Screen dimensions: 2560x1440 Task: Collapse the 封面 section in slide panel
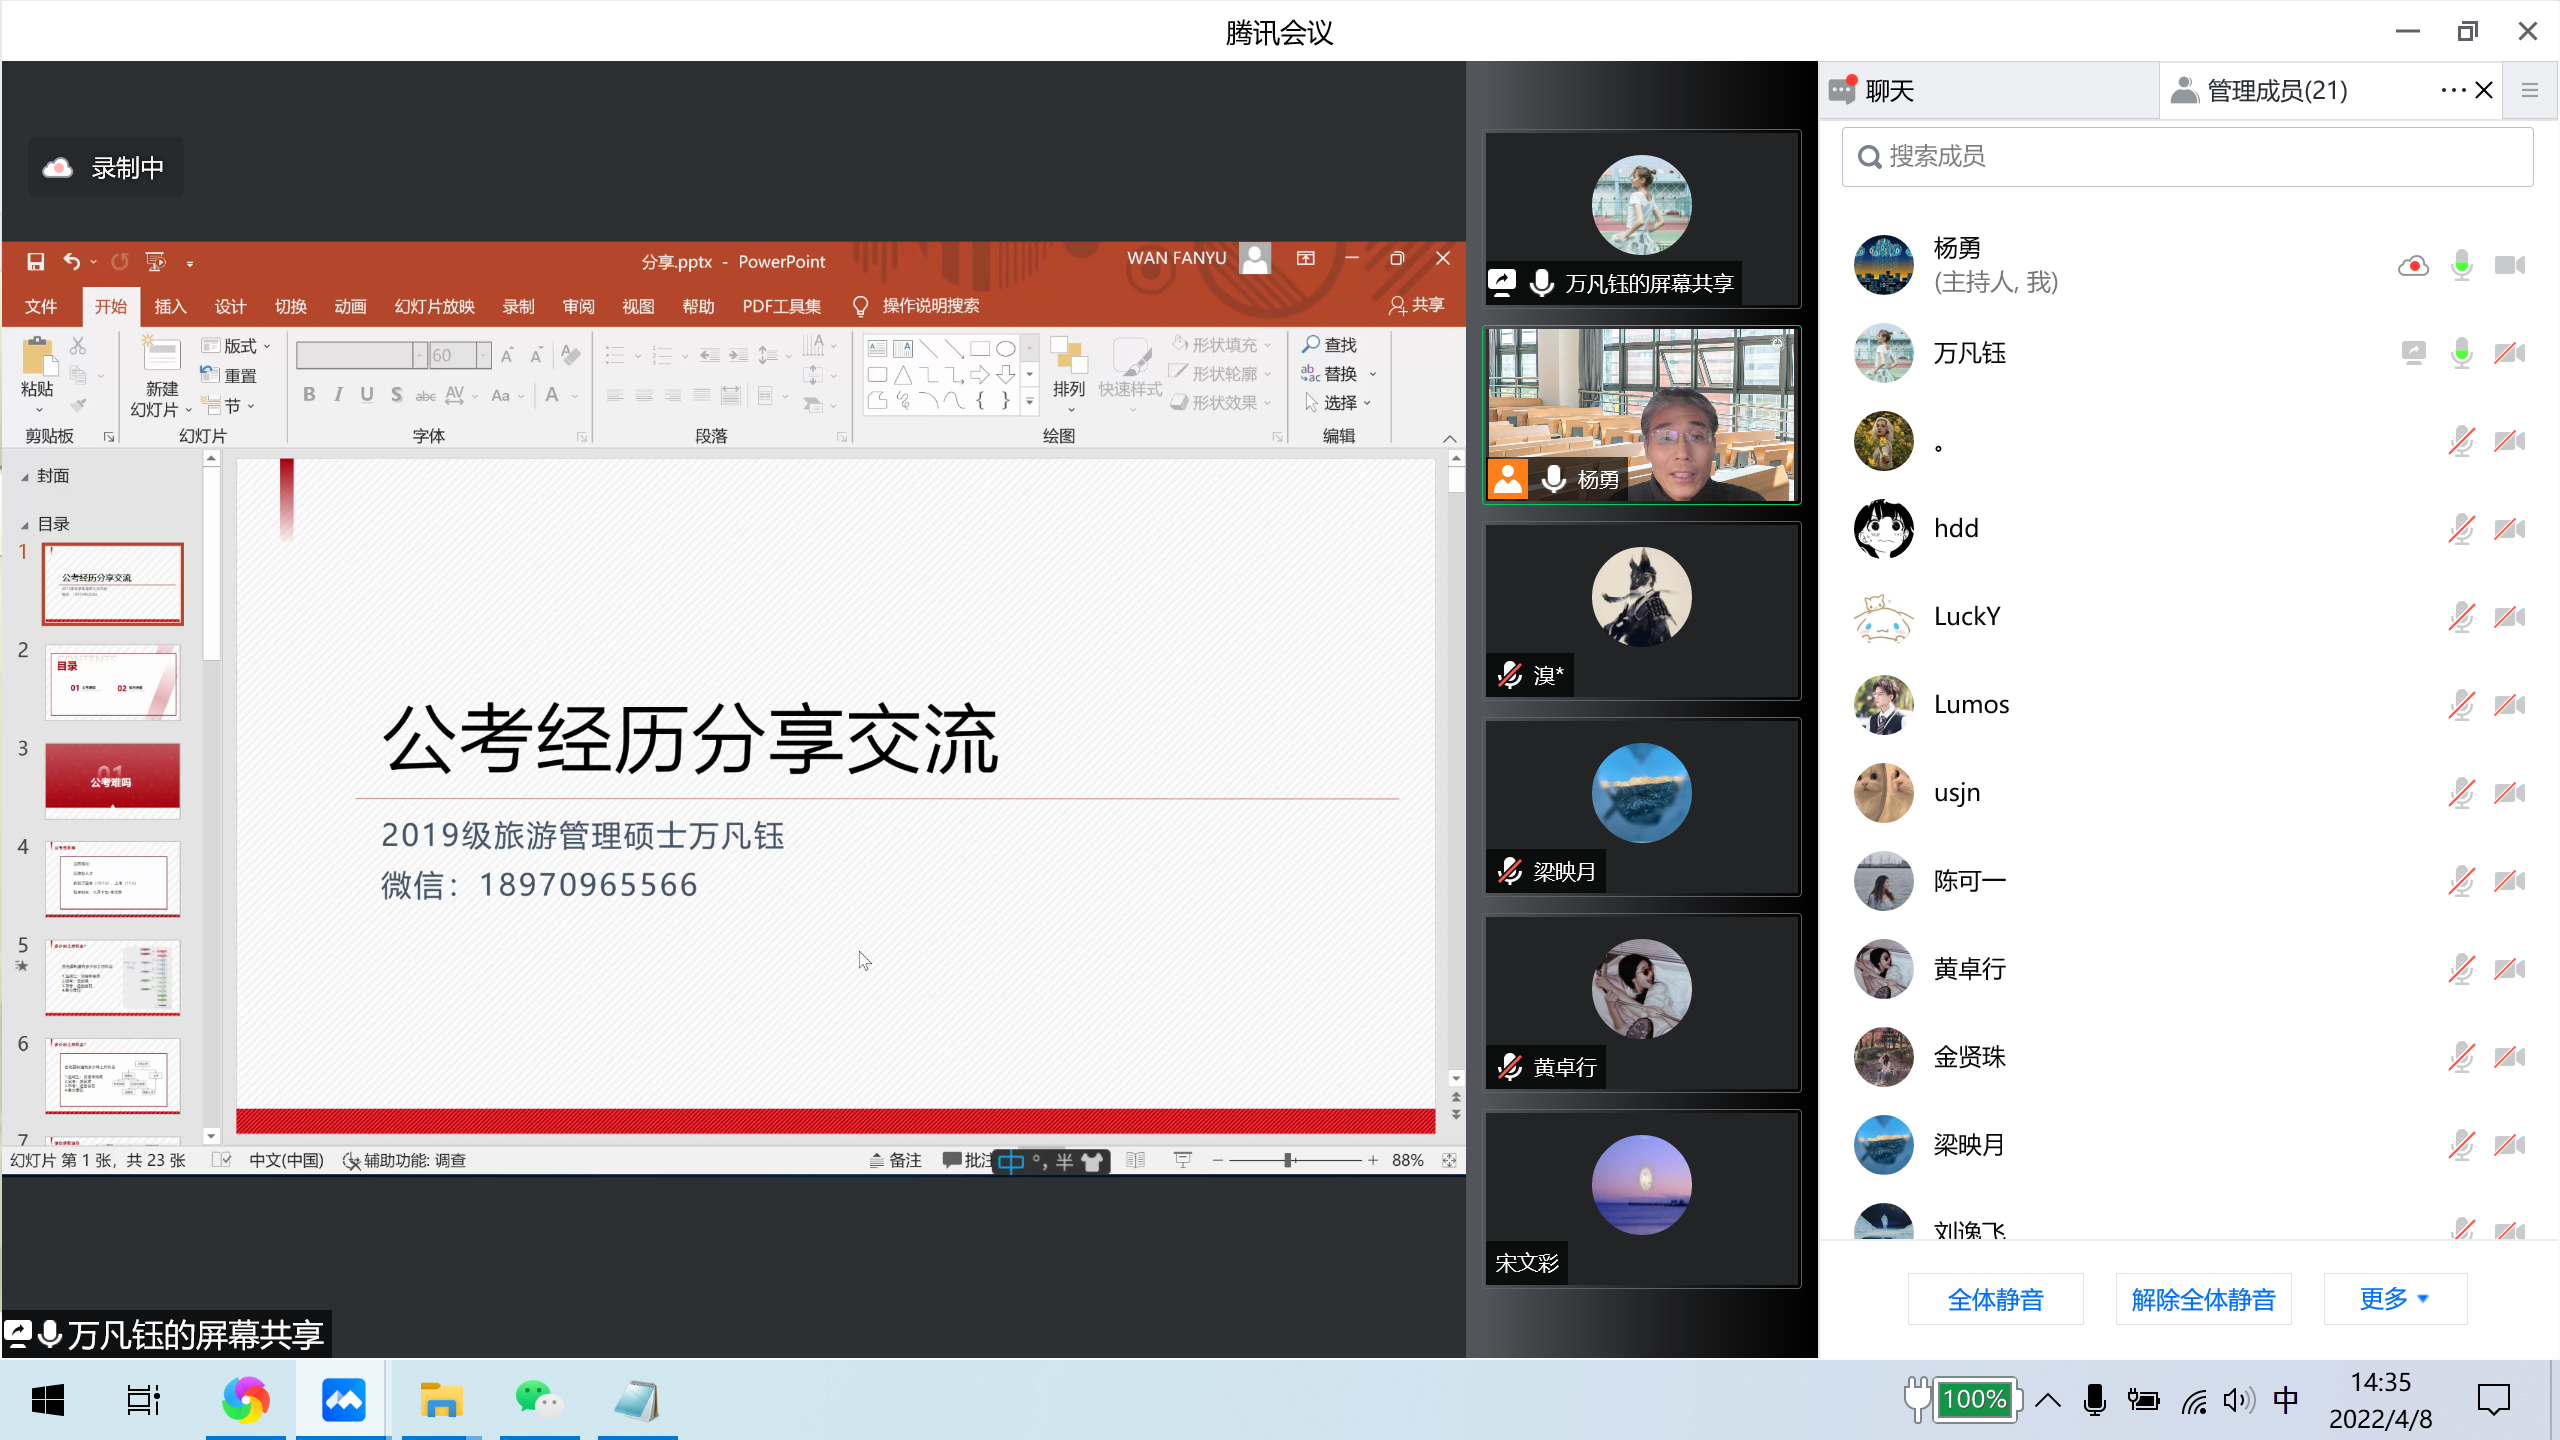[x=25, y=477]
